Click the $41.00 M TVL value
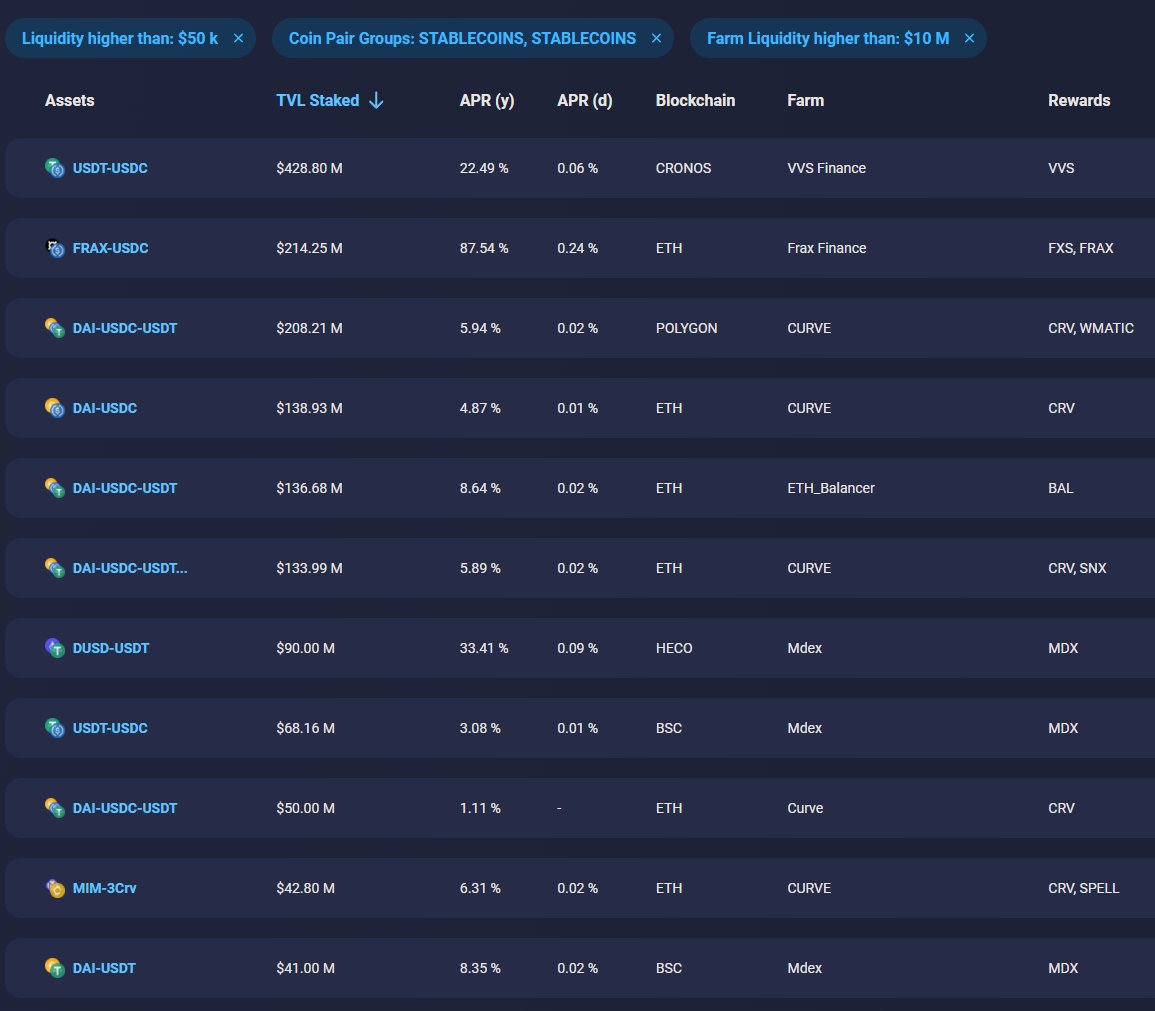 click(x=306, y=968)
